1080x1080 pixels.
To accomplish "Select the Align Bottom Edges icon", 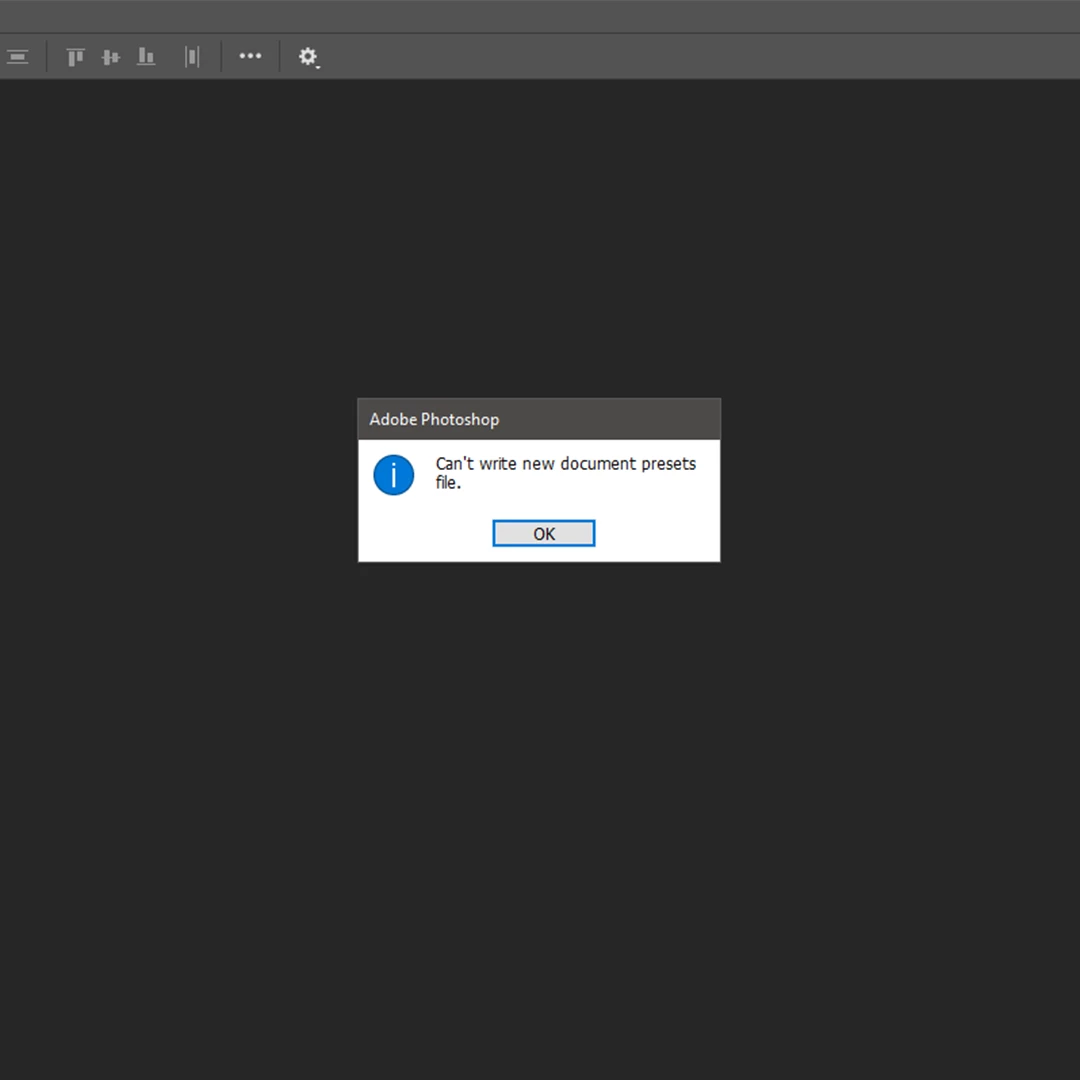I will 146,56.
